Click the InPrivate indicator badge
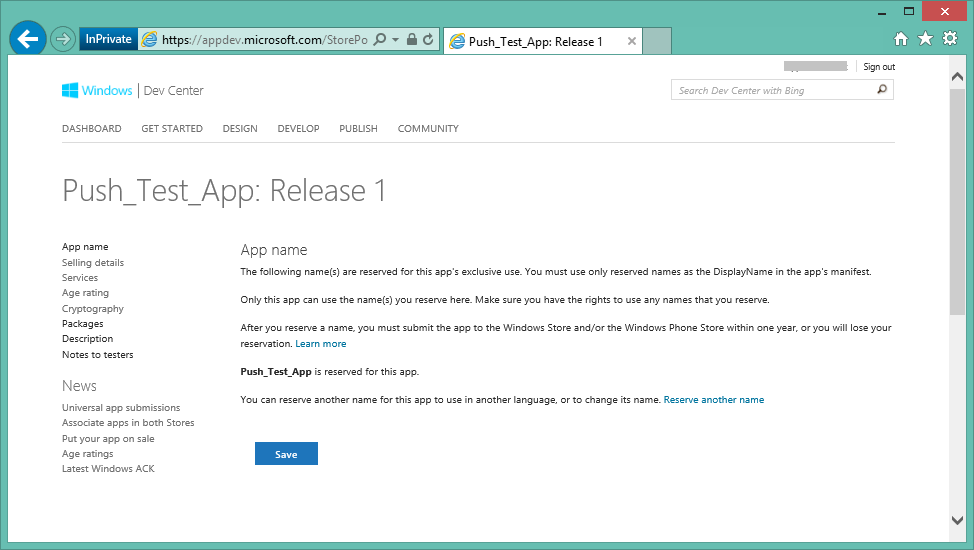Viewport: 974px width, 550px height. [109, 39]
